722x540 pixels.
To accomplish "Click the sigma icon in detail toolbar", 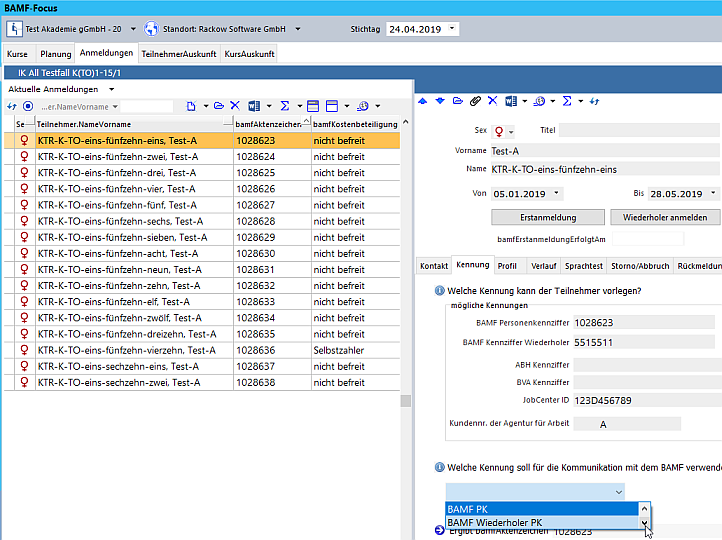I will click(567, 101).
